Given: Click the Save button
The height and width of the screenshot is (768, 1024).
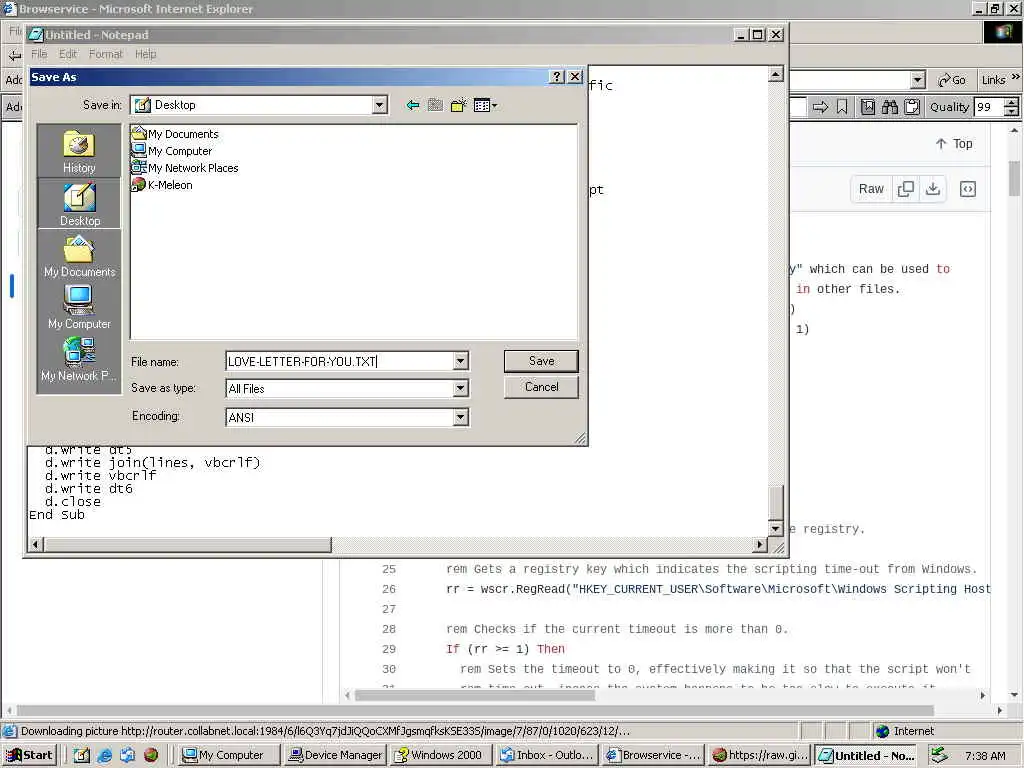Looking at the screenshot, I should (541, 361).
